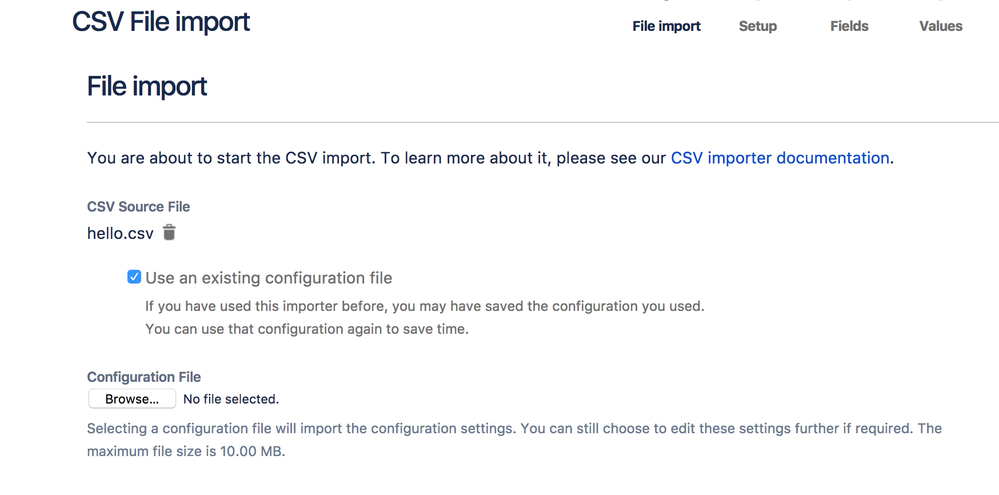Go to the Setup step
This screenshot has width=999, height=495.
tap(758, 26)
